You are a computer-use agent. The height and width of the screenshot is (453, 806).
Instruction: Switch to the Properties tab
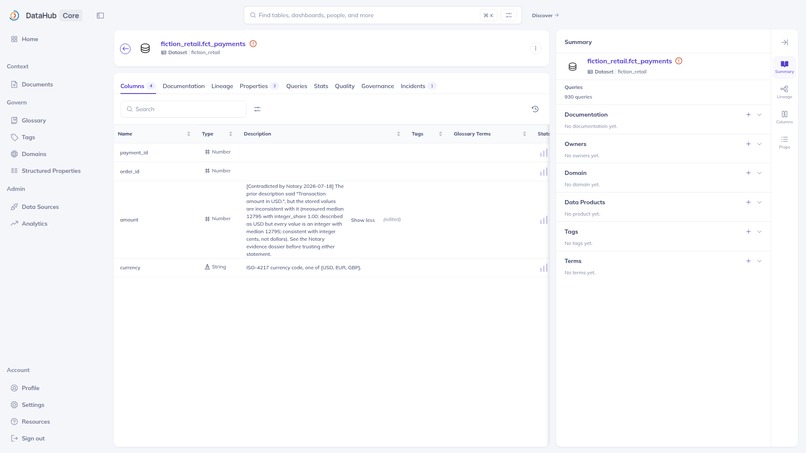(259, 86)
